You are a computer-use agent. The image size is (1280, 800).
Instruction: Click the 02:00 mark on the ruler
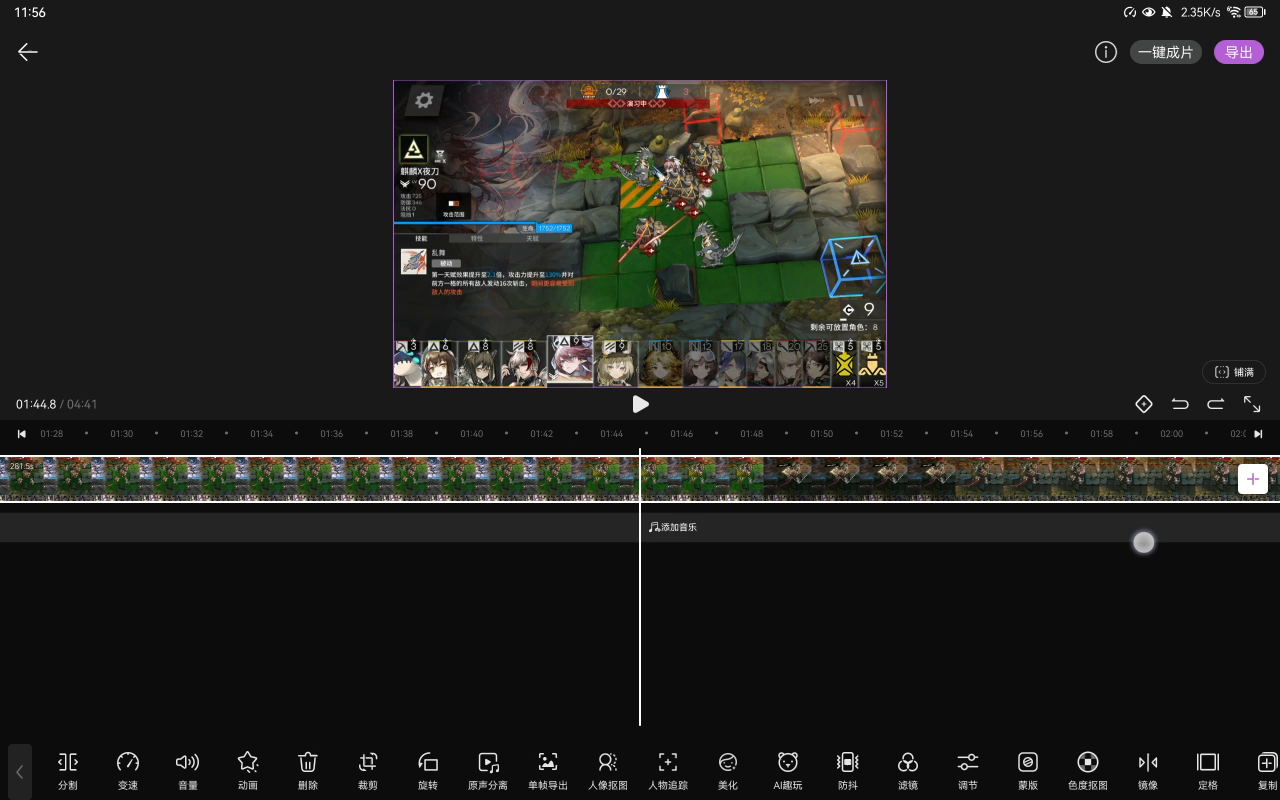1172,434
